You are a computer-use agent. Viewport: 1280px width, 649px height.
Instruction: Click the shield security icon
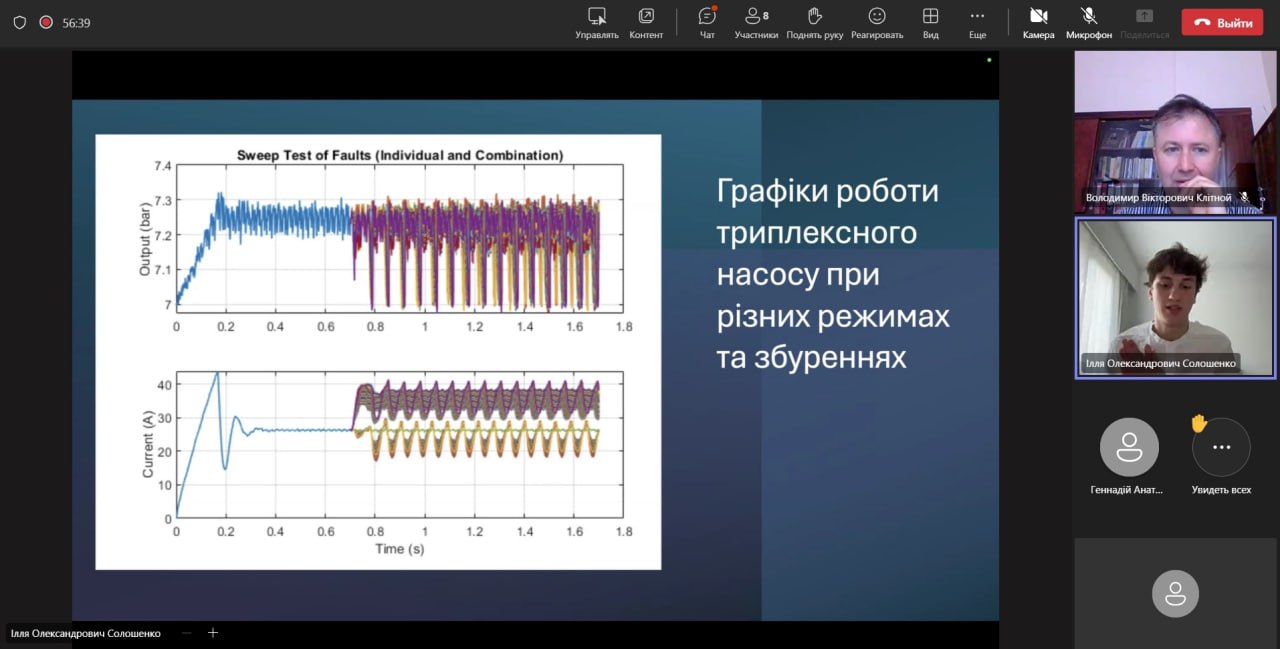click(19, 22)
